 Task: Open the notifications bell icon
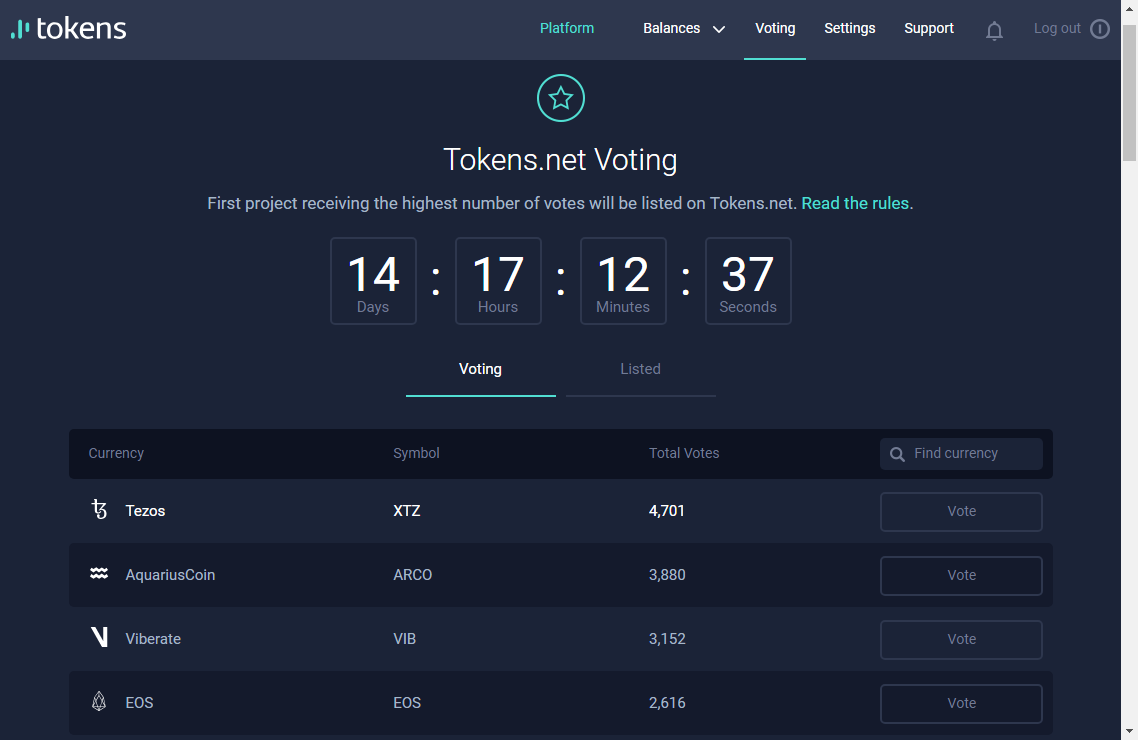coord(994,30)
